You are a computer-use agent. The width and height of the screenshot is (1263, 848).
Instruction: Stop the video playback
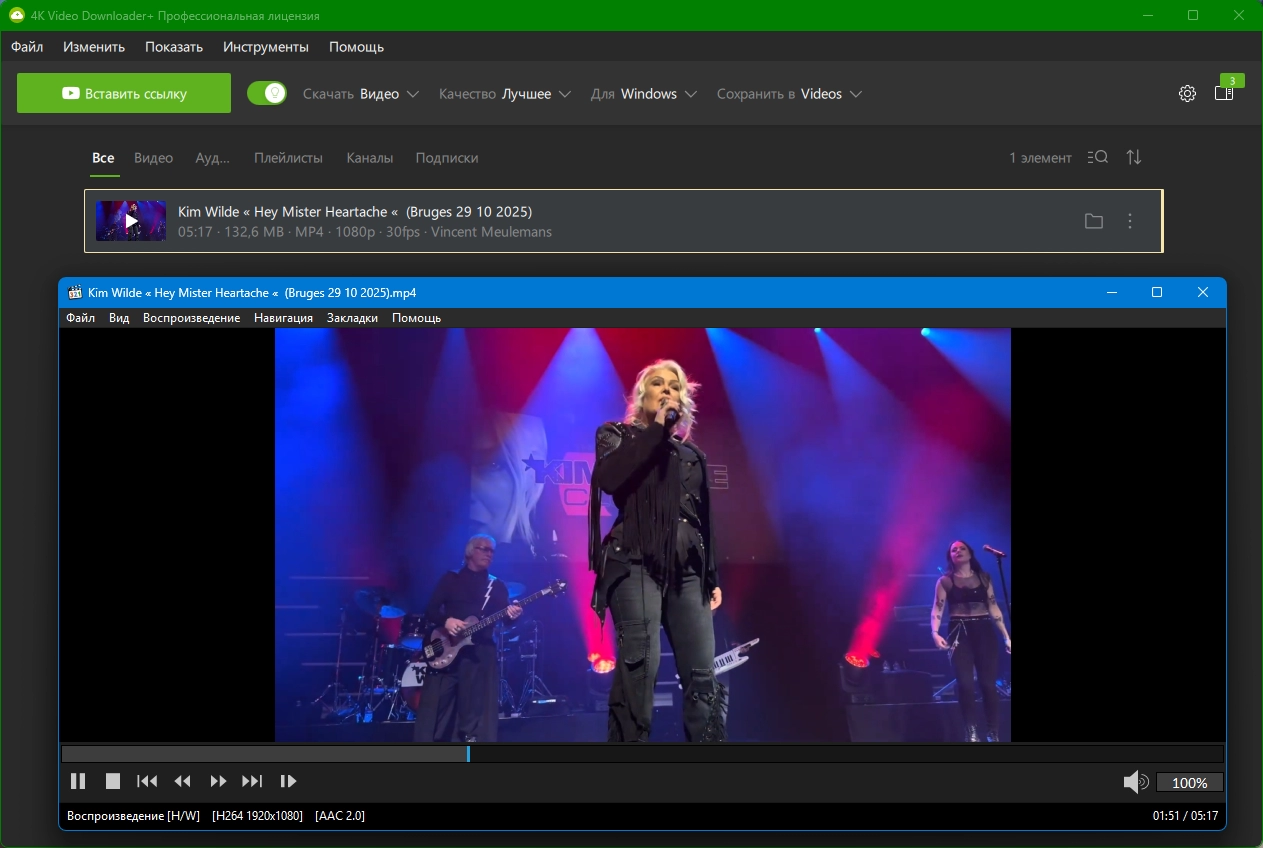(113, 781)
